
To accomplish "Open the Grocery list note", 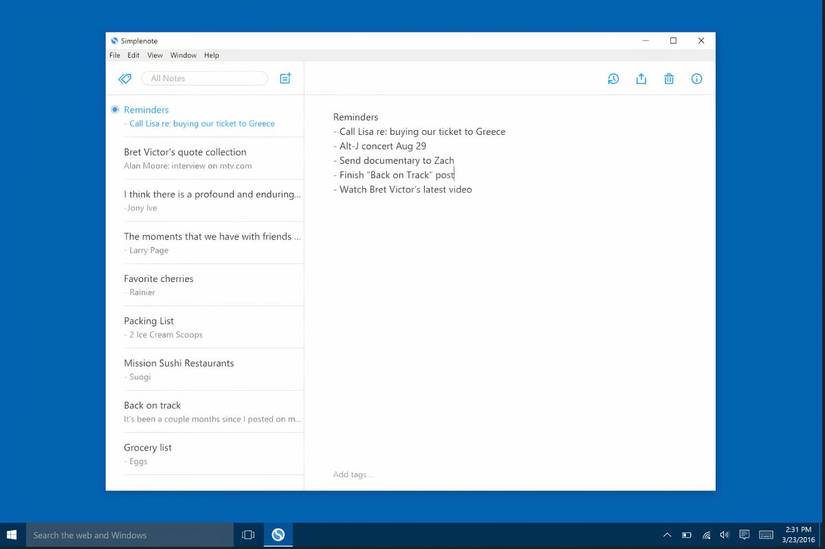I will coord(205,454).
